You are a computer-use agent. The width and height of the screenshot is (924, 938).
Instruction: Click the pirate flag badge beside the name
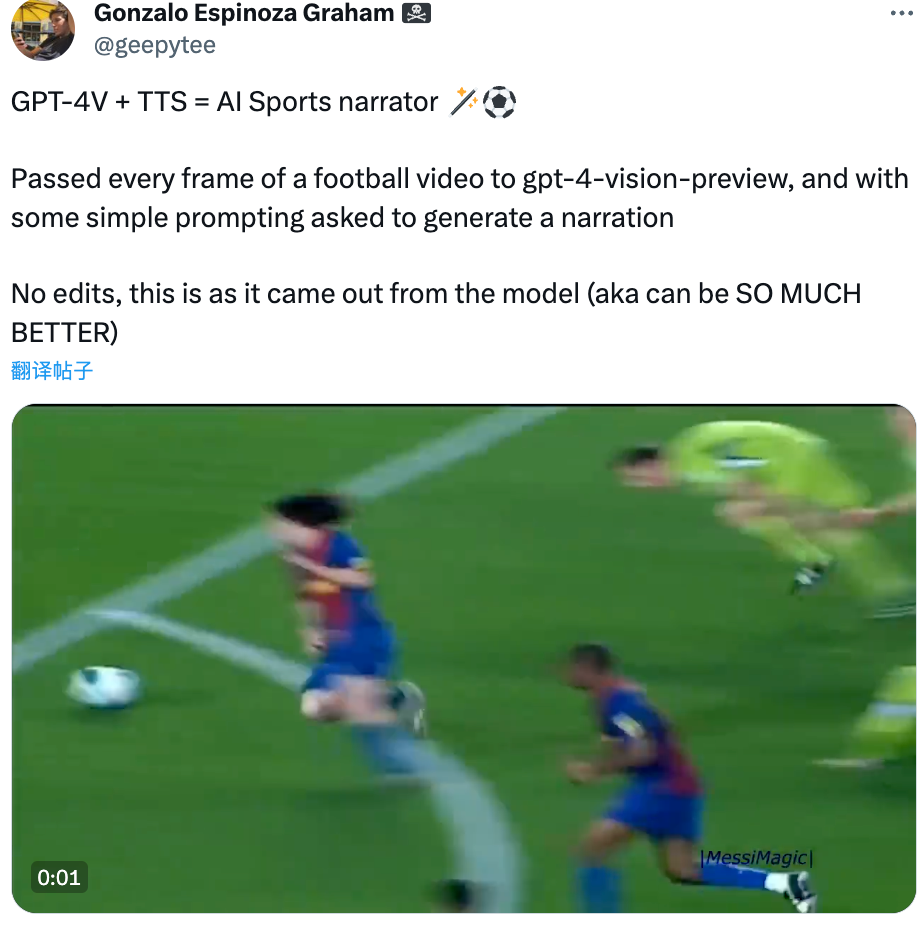416,13
